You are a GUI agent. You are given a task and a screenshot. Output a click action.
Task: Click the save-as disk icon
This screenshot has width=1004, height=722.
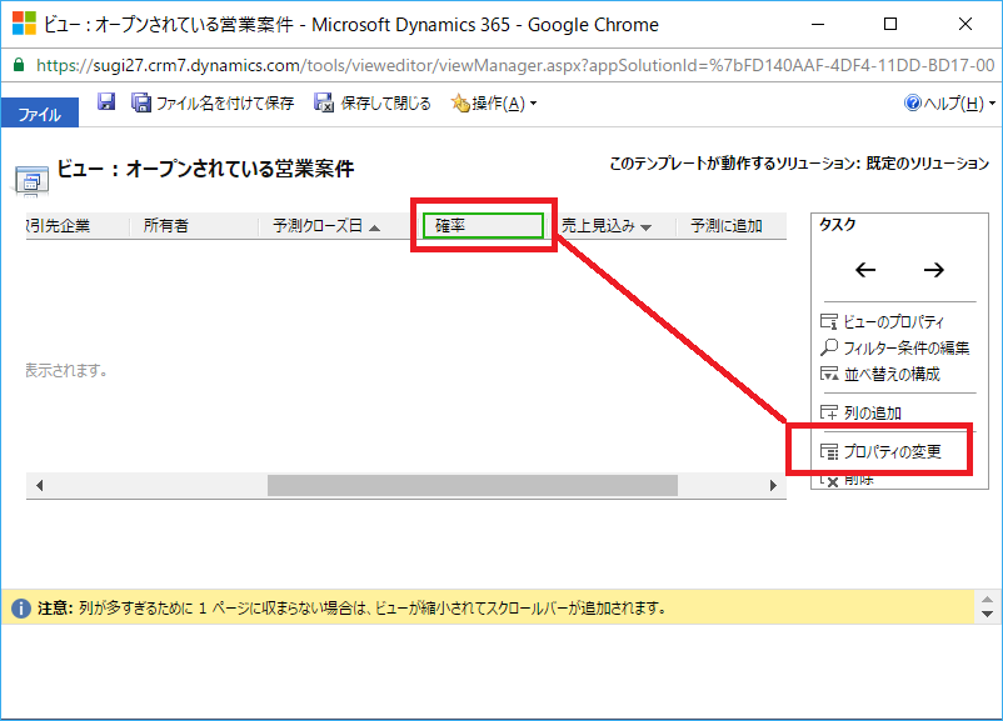(x=141, y=102)
